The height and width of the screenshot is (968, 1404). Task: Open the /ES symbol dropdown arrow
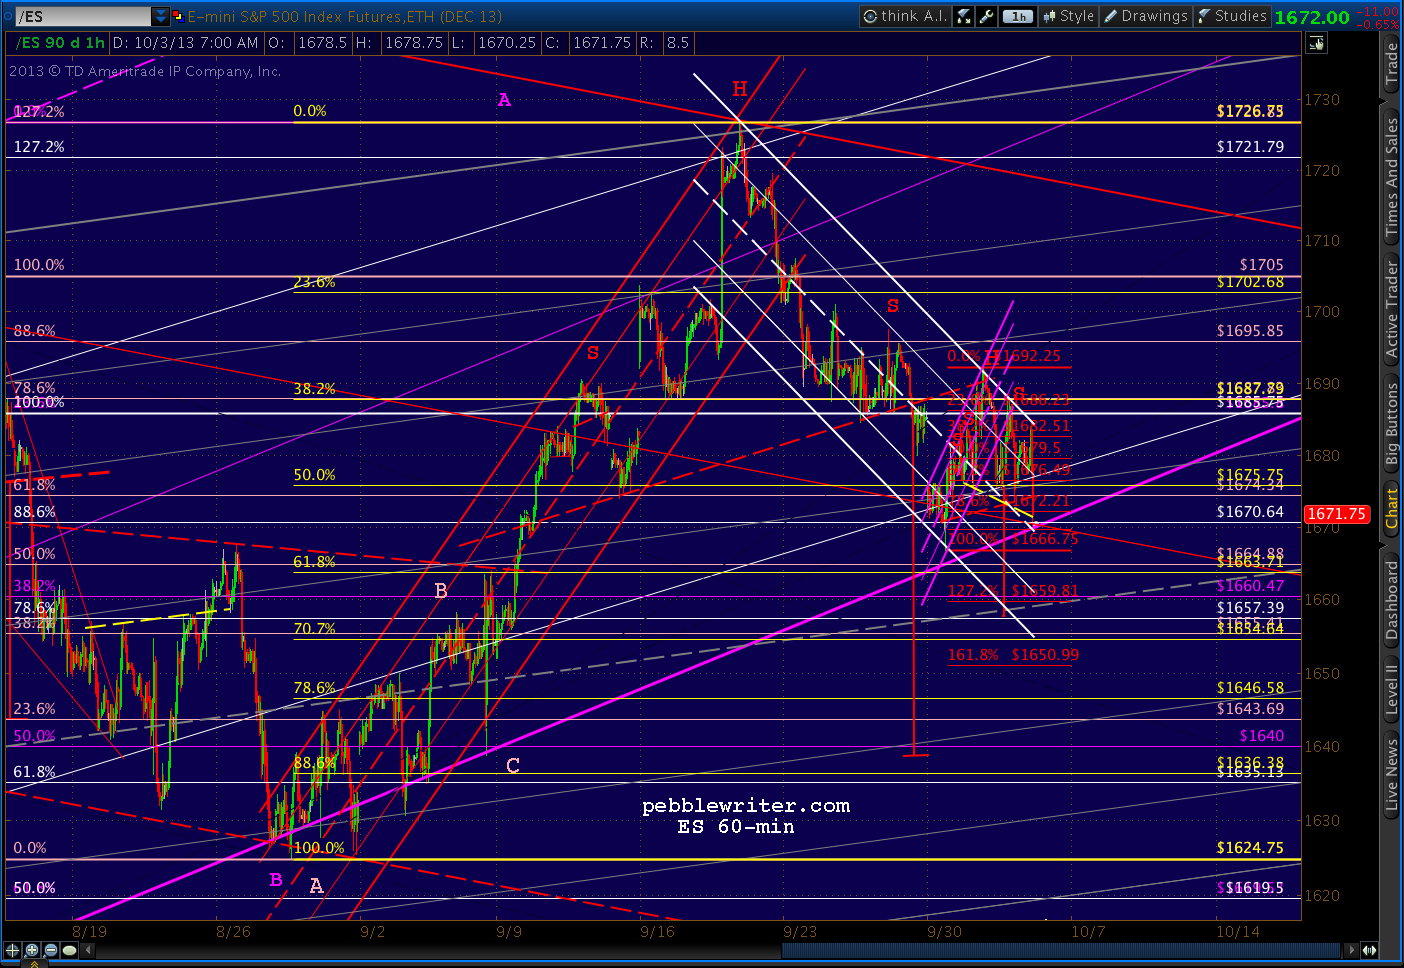click(161, 16)
